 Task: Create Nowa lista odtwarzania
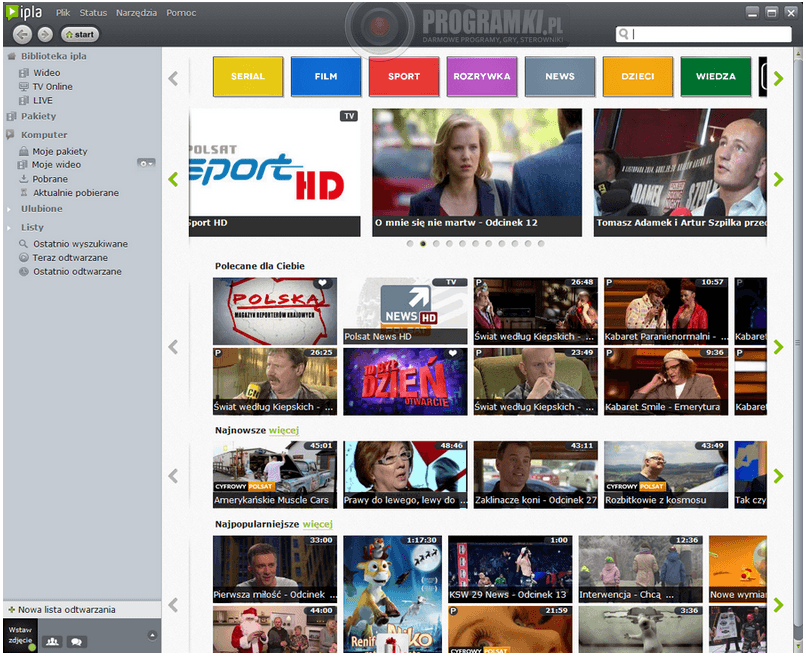(66, 610)
